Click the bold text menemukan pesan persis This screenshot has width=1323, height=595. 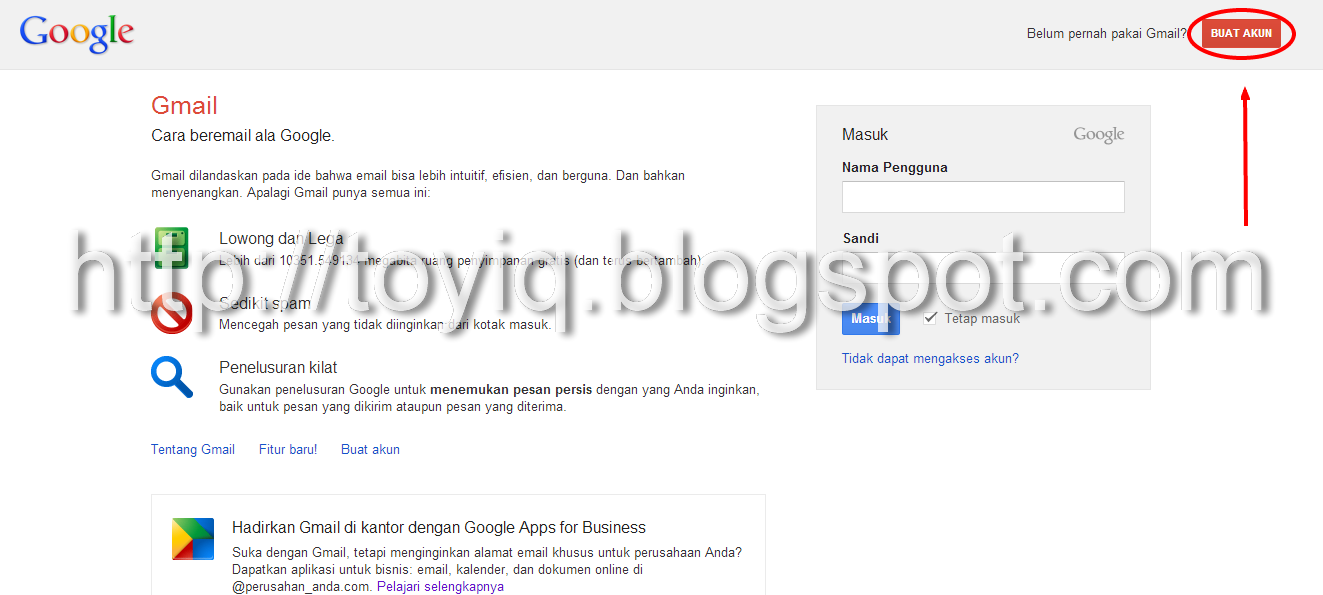pyautogui.click(x=511, y=390)
